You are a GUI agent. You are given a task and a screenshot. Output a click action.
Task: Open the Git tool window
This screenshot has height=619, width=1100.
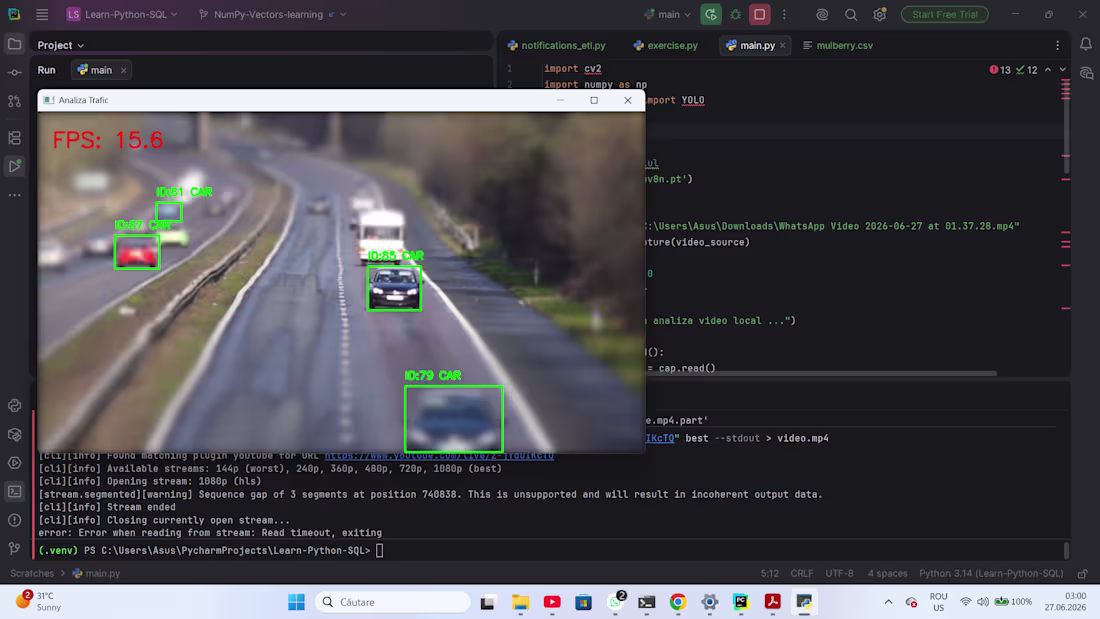coord(14,549)
